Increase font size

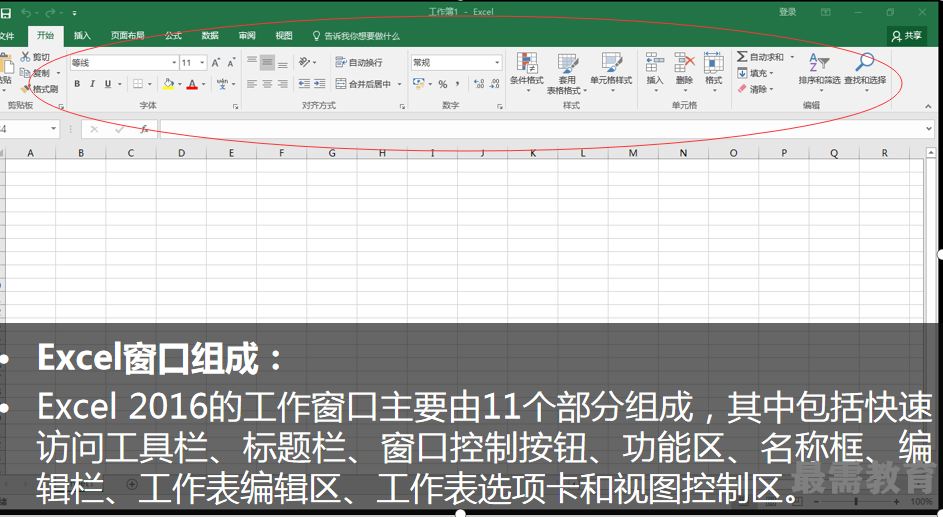coord(215,63)
